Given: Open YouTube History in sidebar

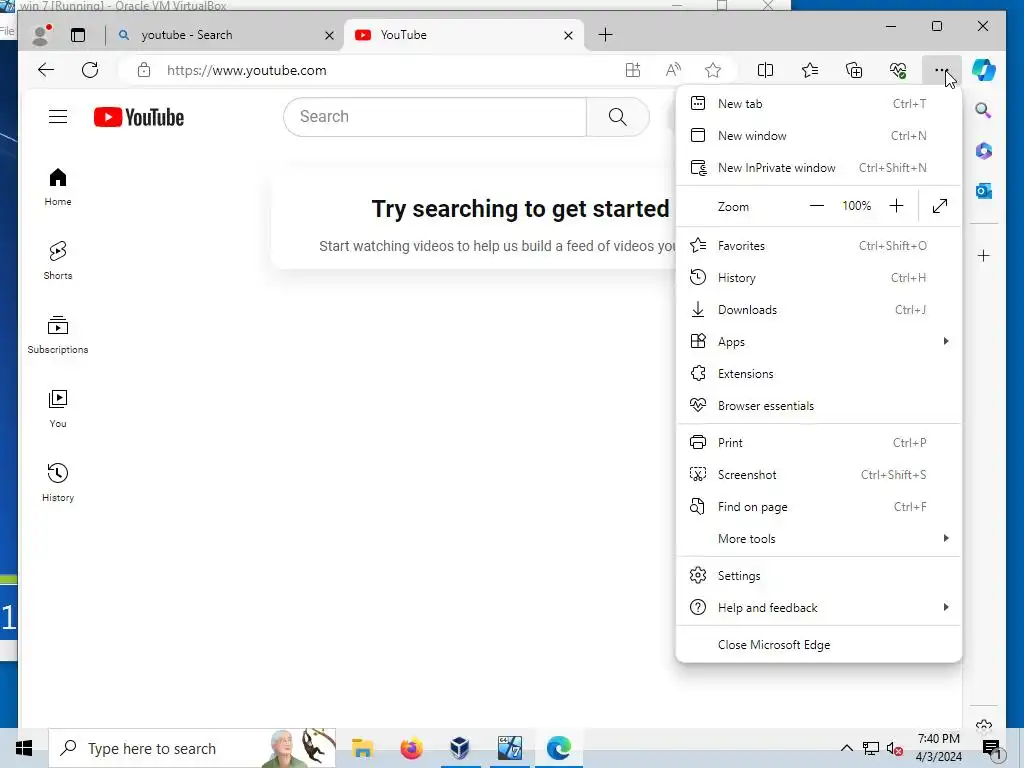Looking at the screenshot, I should [x=58, y=483].
